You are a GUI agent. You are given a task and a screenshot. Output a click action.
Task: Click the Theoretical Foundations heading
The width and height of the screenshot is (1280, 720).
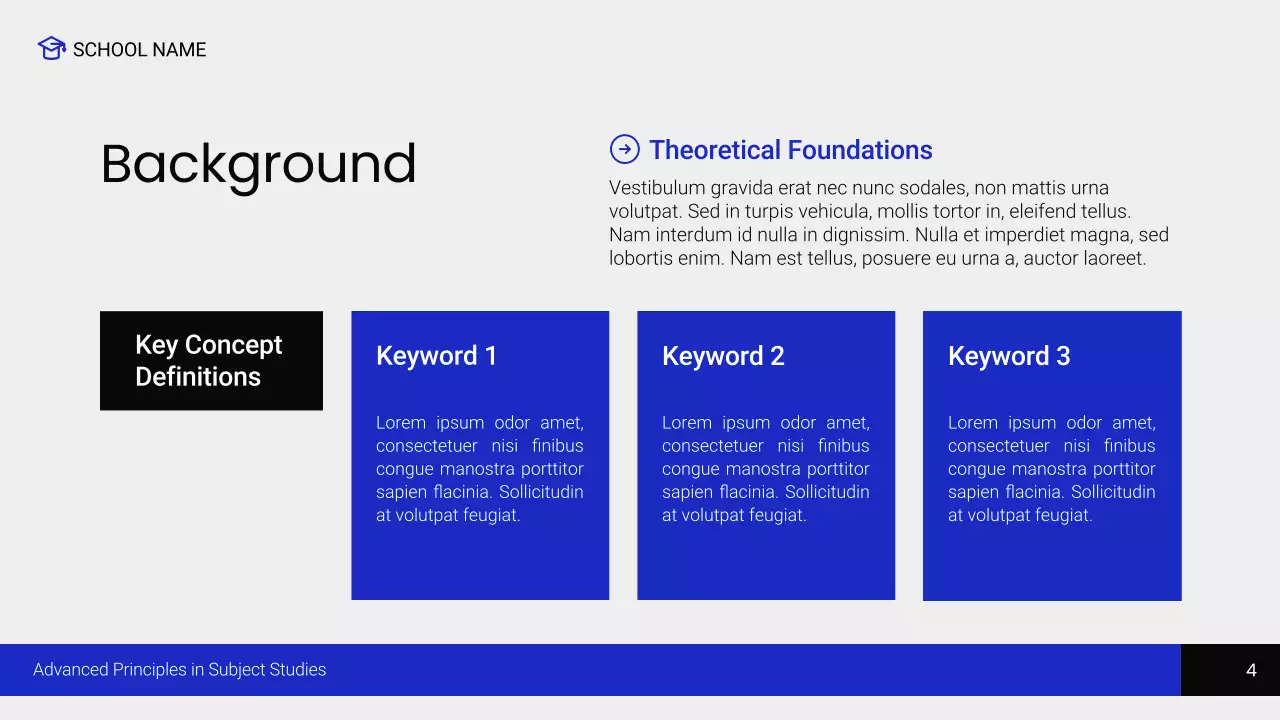pyautogui.click(x=790, y=150)
